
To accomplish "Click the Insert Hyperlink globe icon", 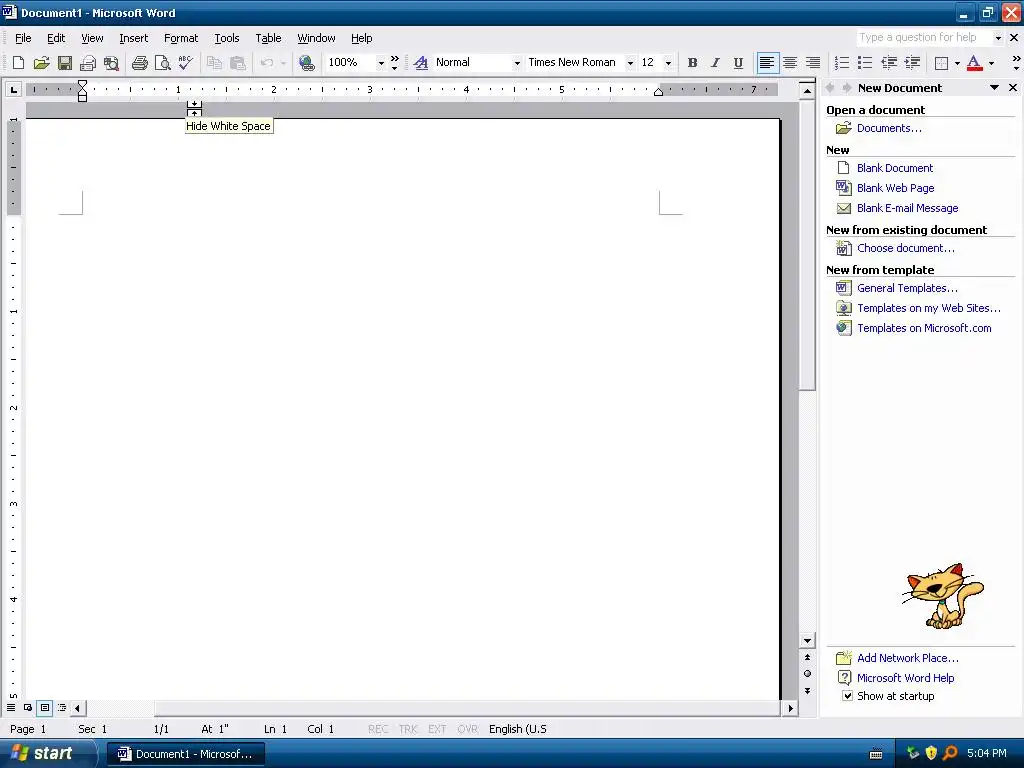I will (306, 63).
